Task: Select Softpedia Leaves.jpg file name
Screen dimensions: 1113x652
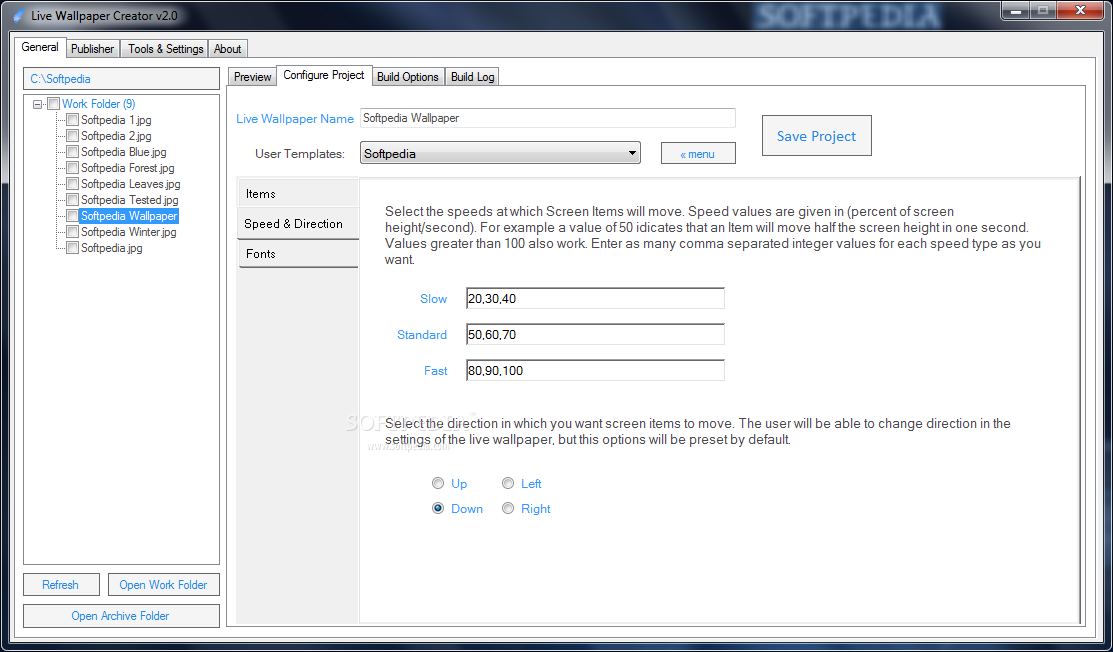Action: pyautogui.click(x=131, y=184)
